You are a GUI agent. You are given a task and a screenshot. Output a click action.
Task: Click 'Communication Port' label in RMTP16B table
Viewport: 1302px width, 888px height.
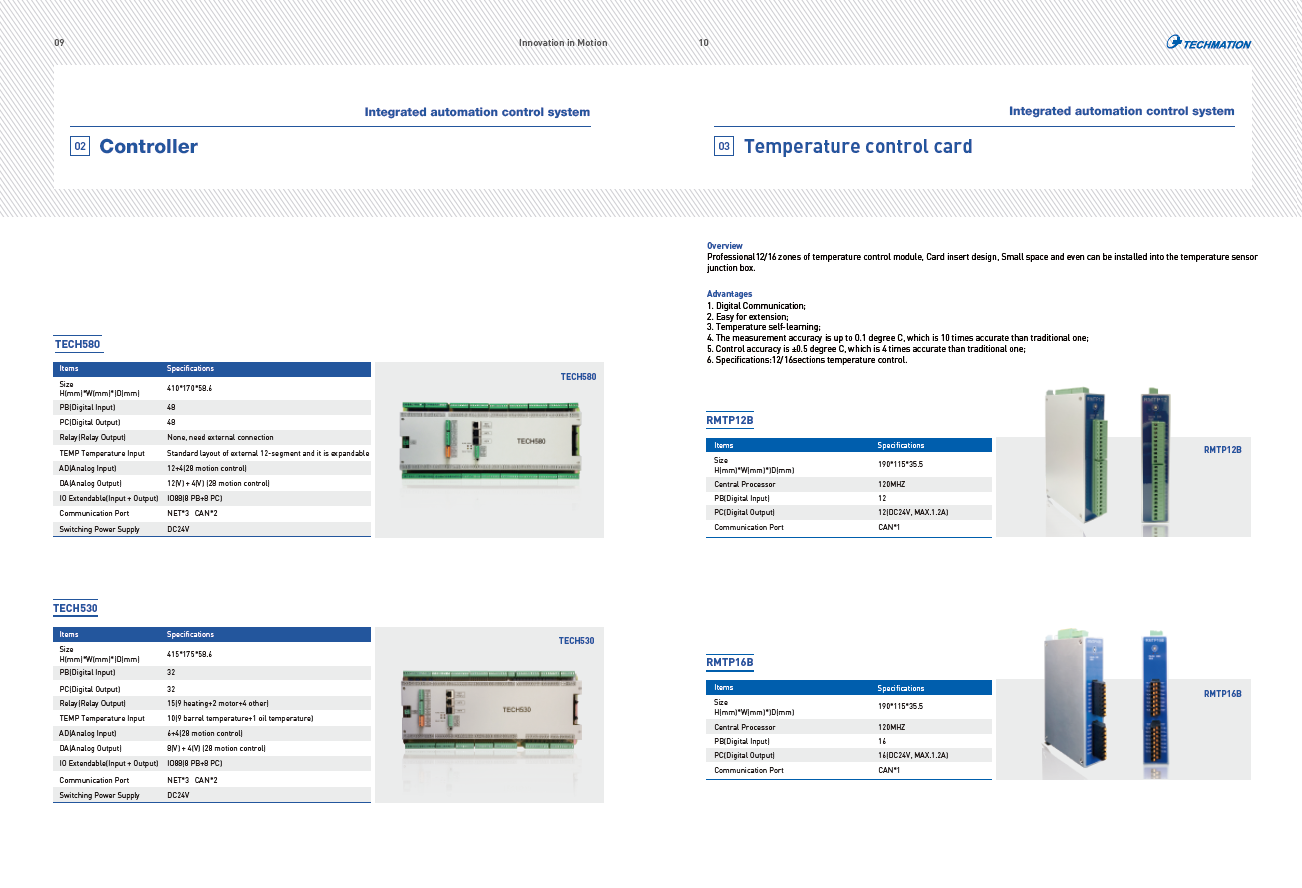pos(749,770)
